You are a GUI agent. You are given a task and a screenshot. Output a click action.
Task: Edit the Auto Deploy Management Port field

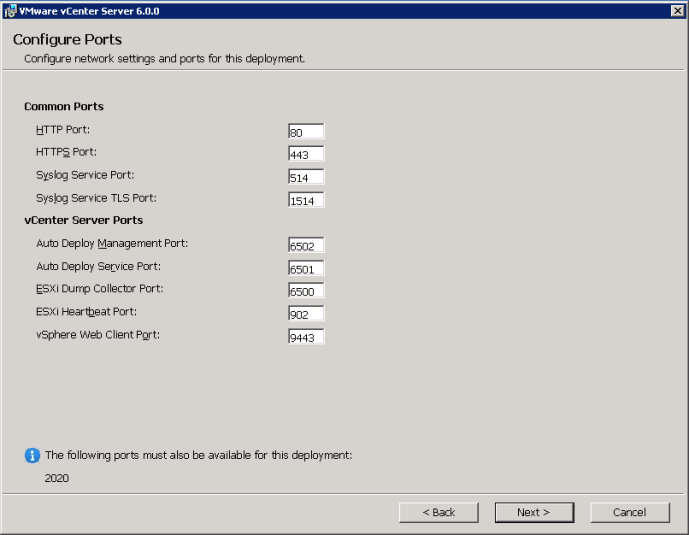[306, 245]
